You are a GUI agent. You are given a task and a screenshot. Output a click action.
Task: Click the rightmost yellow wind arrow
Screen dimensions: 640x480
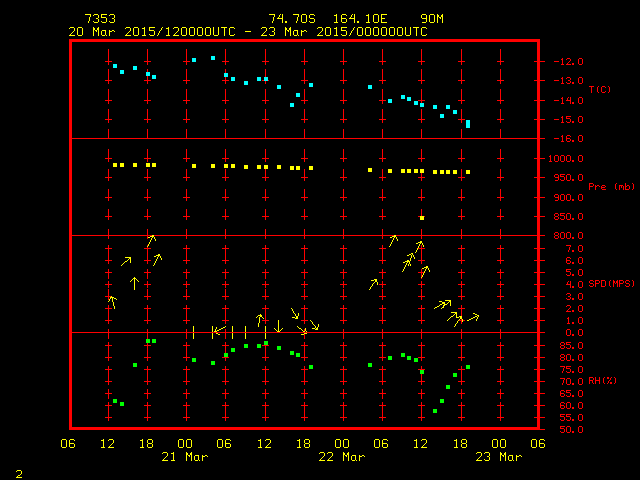click(x=472, y=317)
